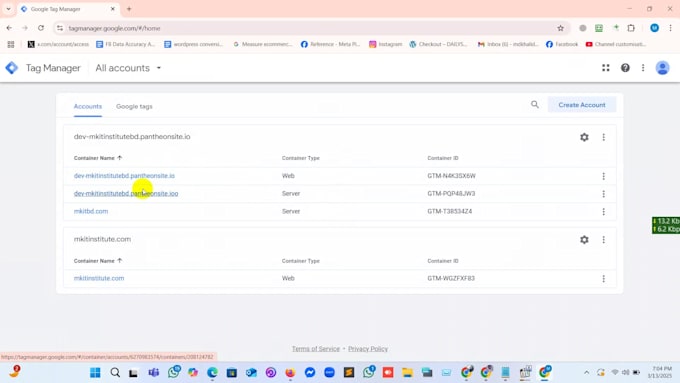View site information icon in address bar

pos(60,28)
